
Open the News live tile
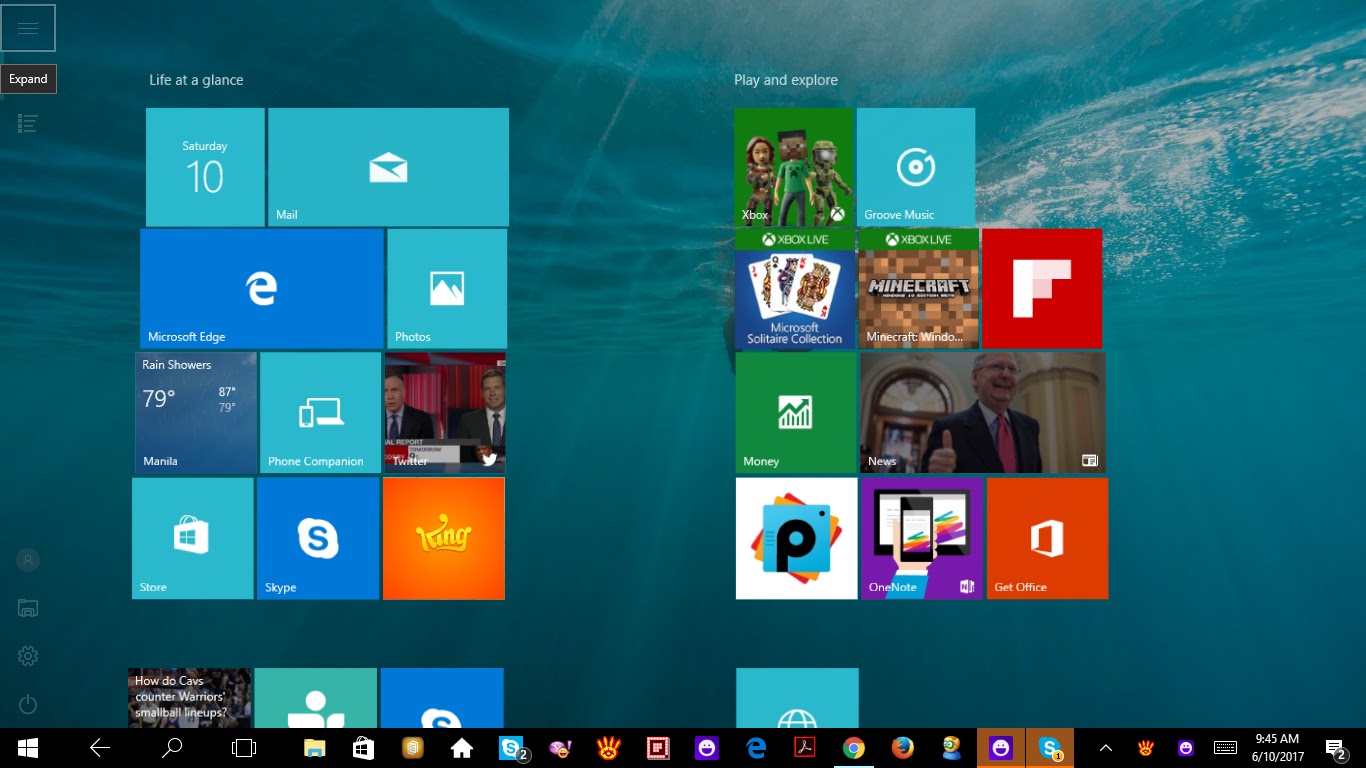click(x=983, y=412)
